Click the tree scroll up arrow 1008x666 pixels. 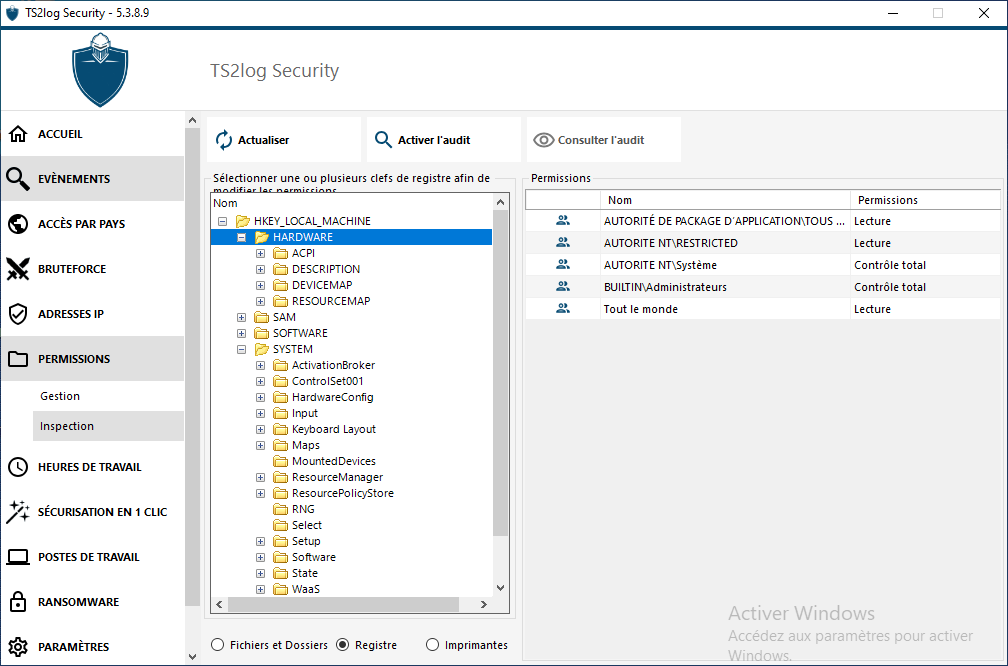(501, 202)
